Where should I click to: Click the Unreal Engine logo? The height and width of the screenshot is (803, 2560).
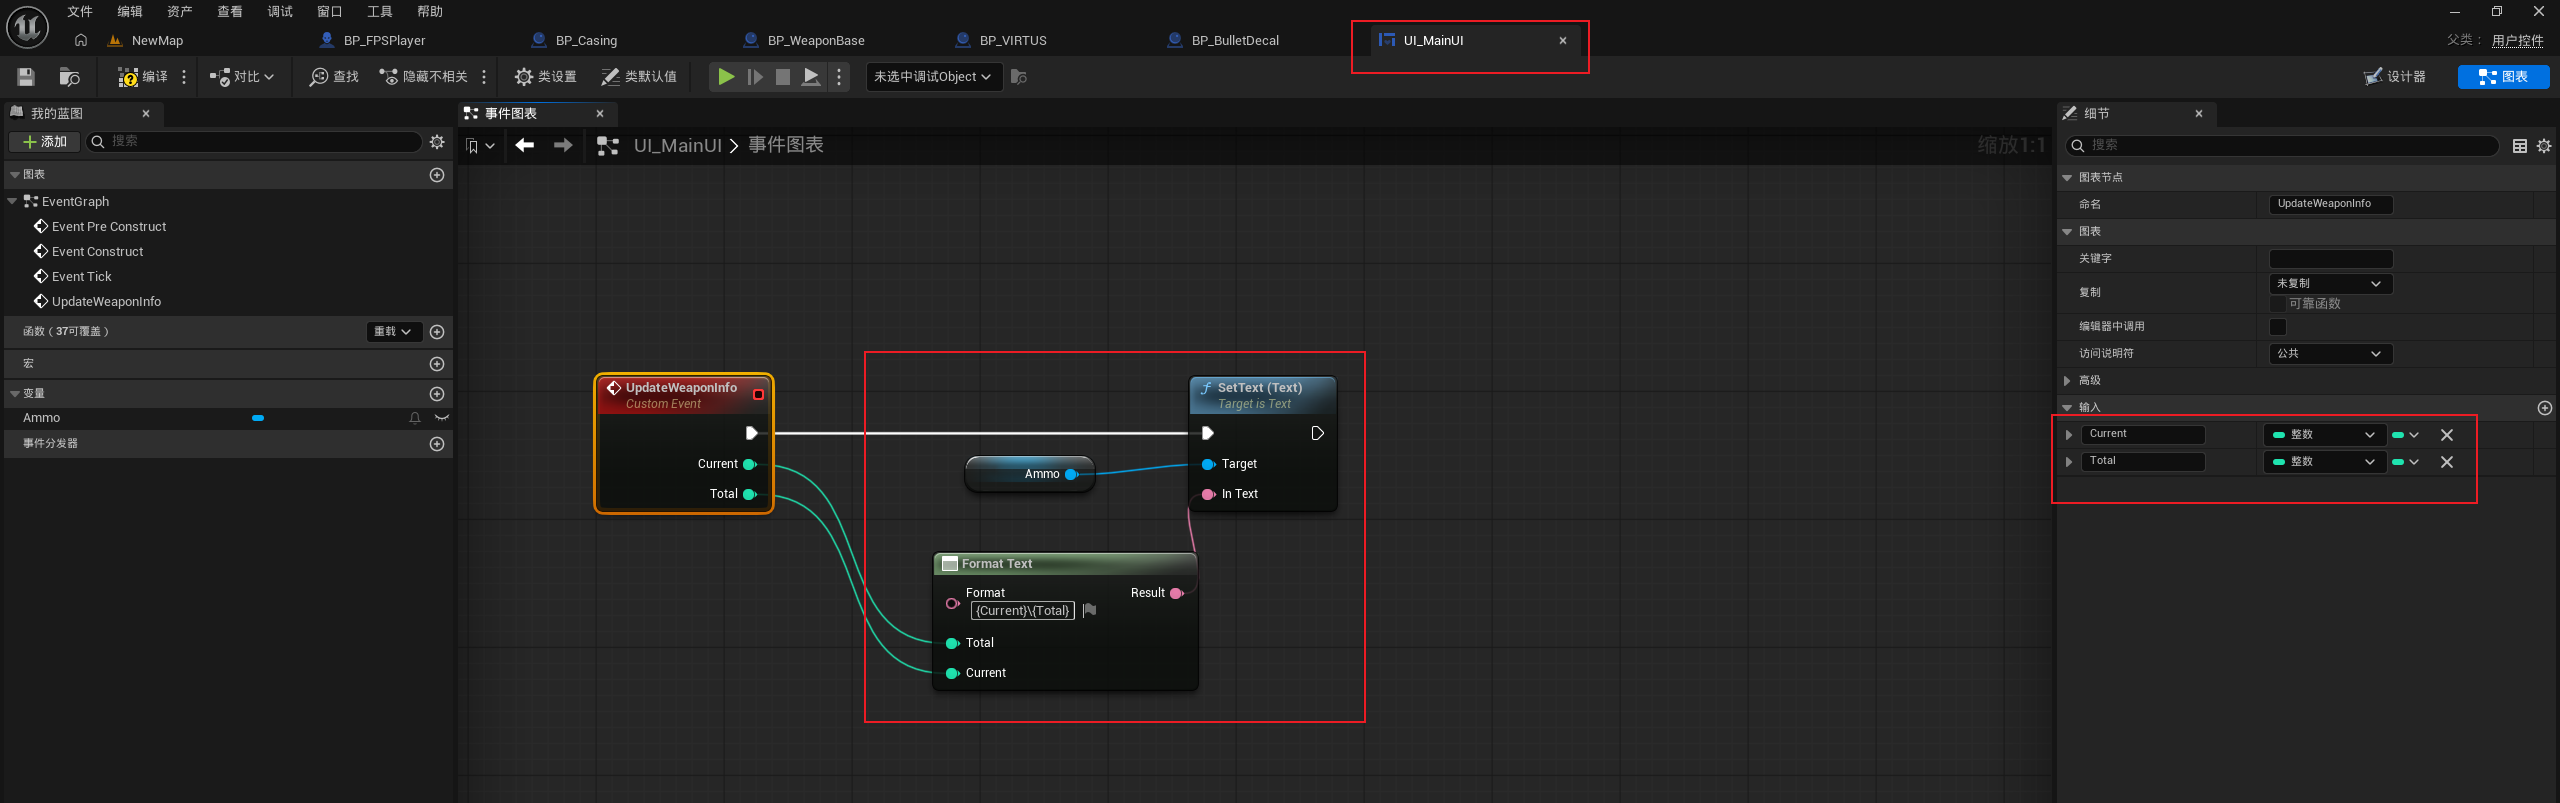tap(27, 27)
